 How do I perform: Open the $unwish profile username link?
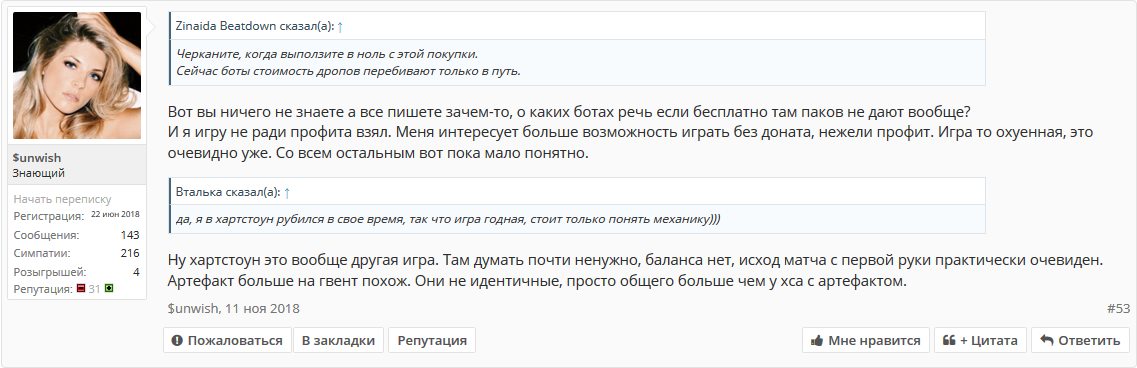37,158
